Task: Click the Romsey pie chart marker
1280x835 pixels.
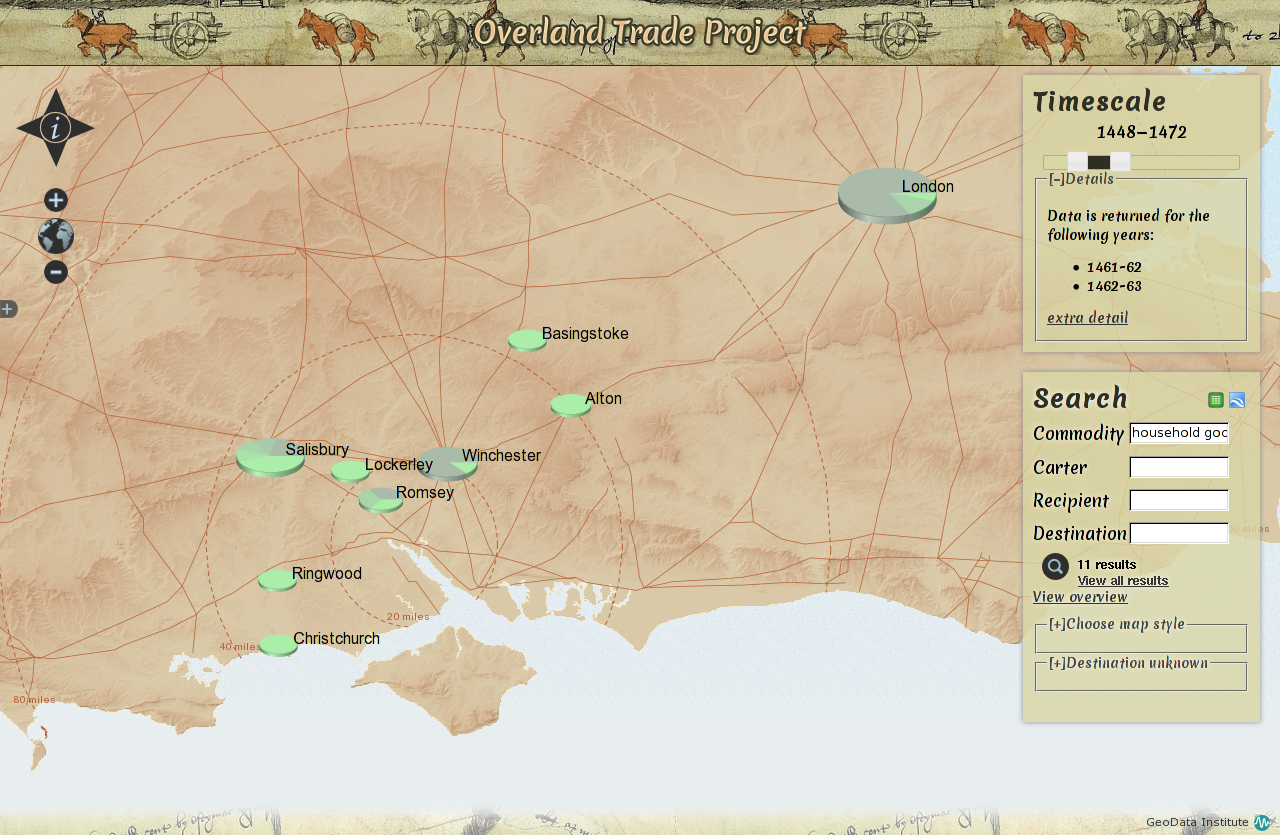Action: [381, 500]
